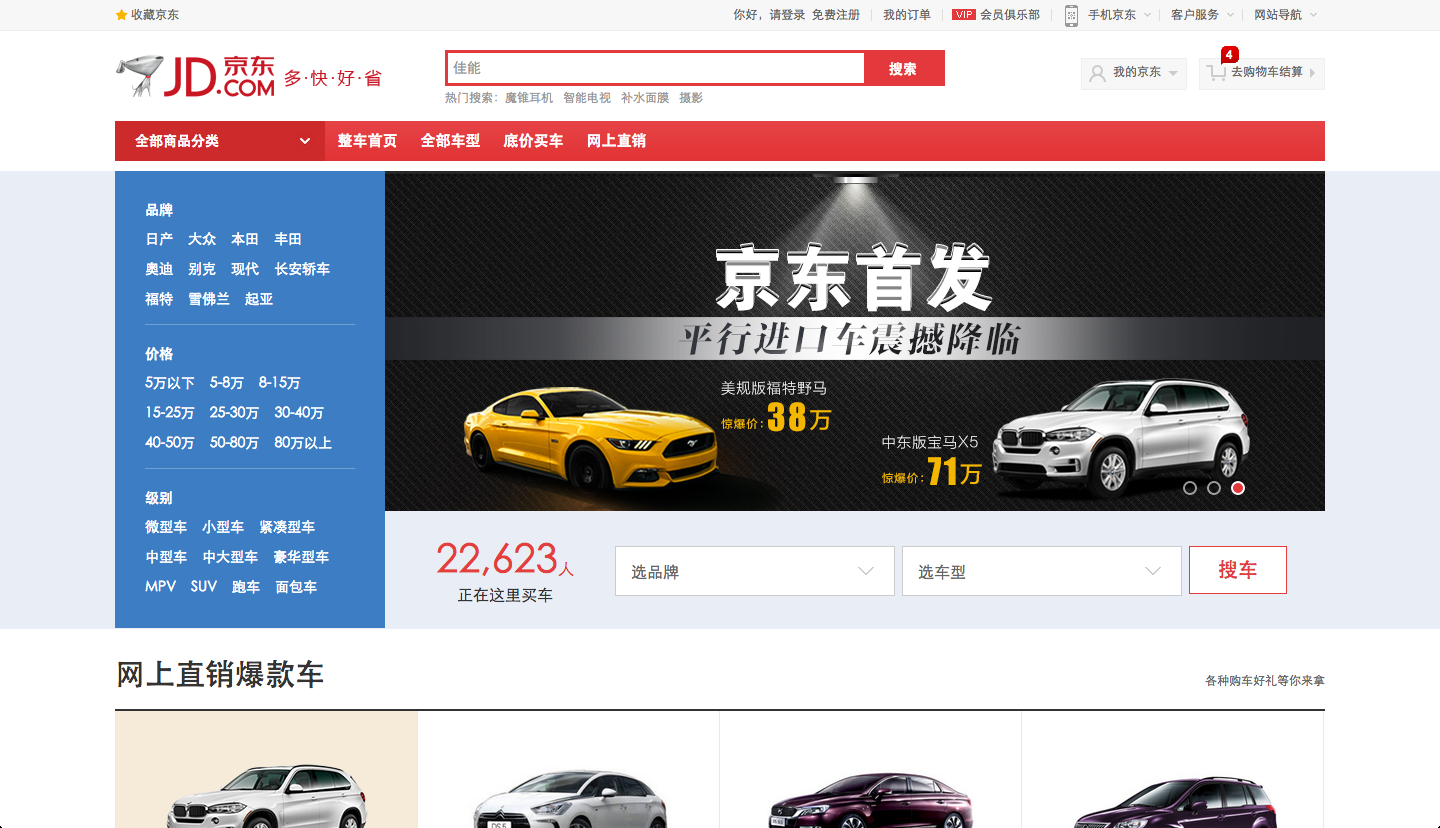This screenshot has height=828, width=1440.
Task: Filter by price 5万以下
Action: (170, 383)
